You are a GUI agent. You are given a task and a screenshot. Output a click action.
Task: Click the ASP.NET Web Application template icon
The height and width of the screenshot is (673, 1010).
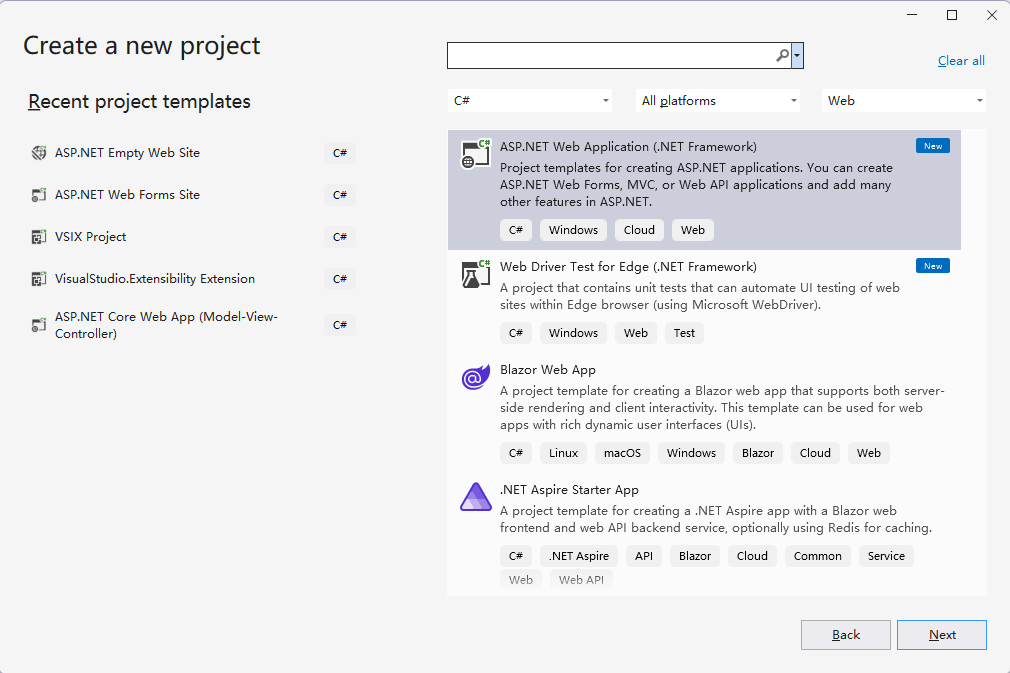click(476, 154)
